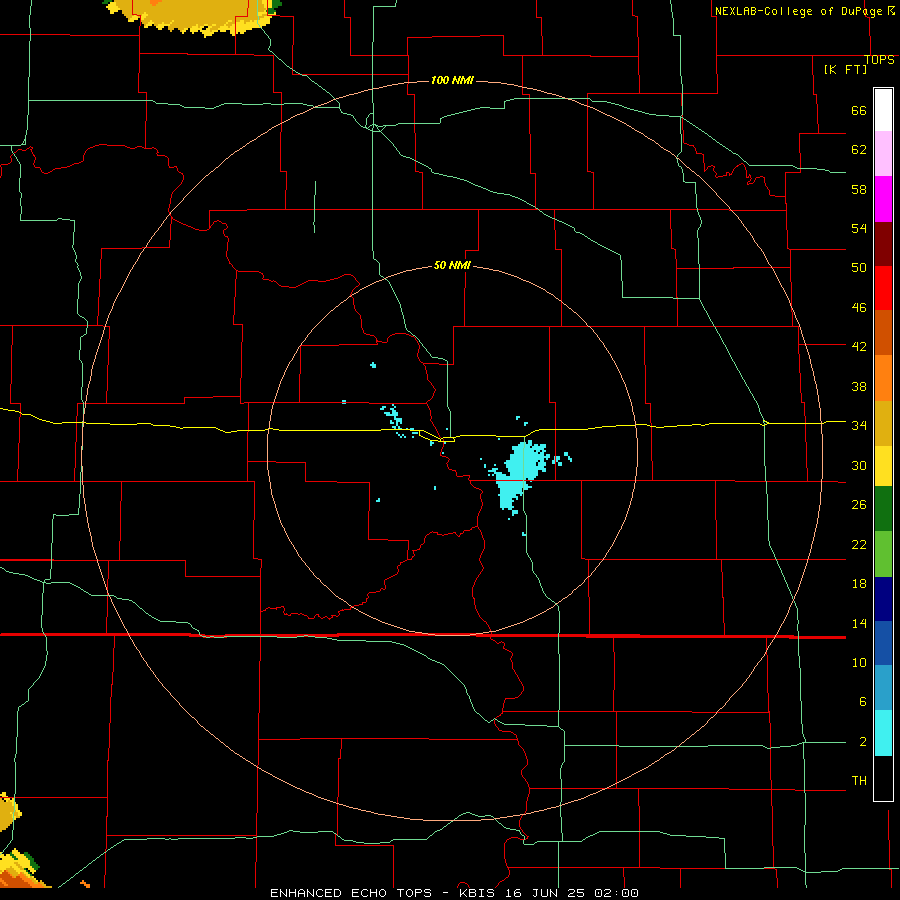The height and width of the screenshot is (900, 900).
Task: Click the 22 legend value
Action: coord(859,544)
